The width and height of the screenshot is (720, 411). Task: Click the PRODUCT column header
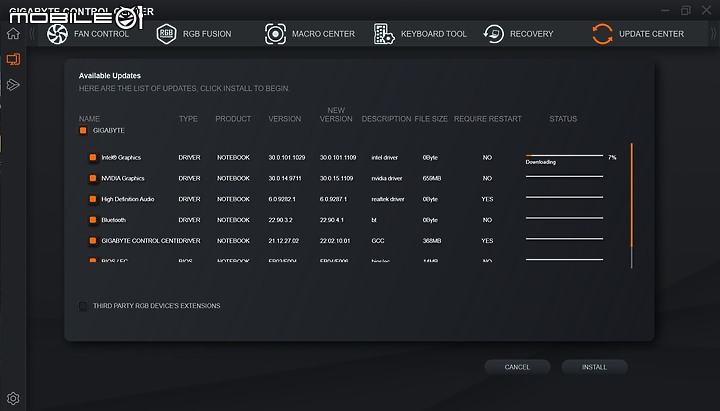233,118
